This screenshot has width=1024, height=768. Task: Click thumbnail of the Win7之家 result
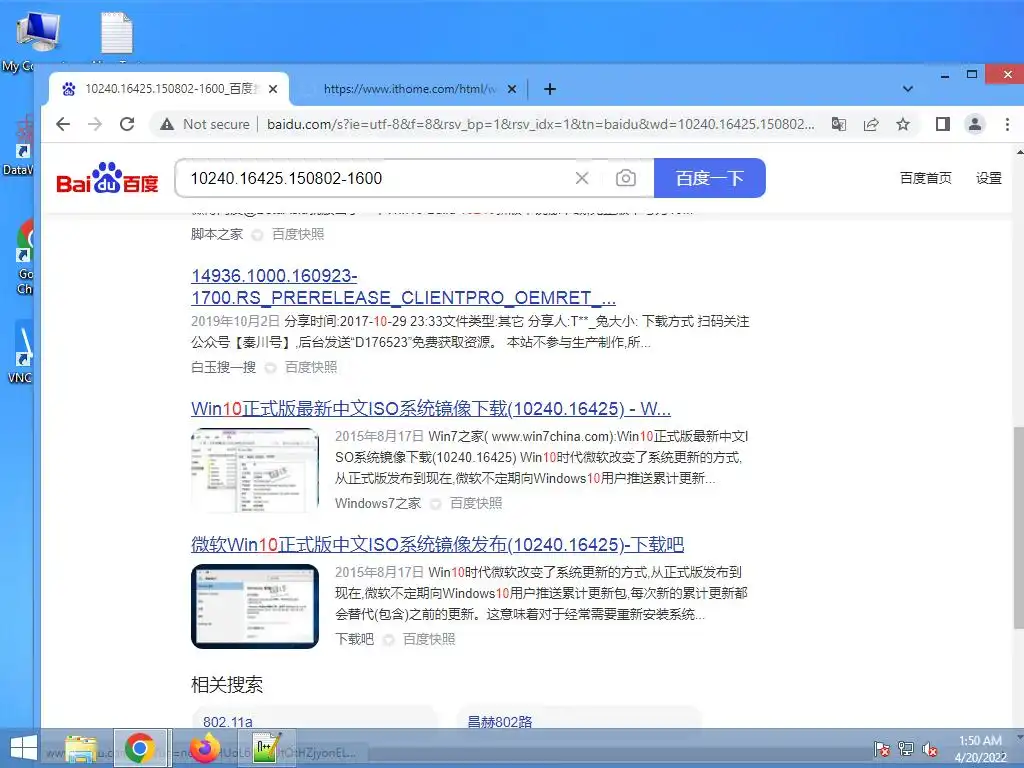(x=255, y=470)
